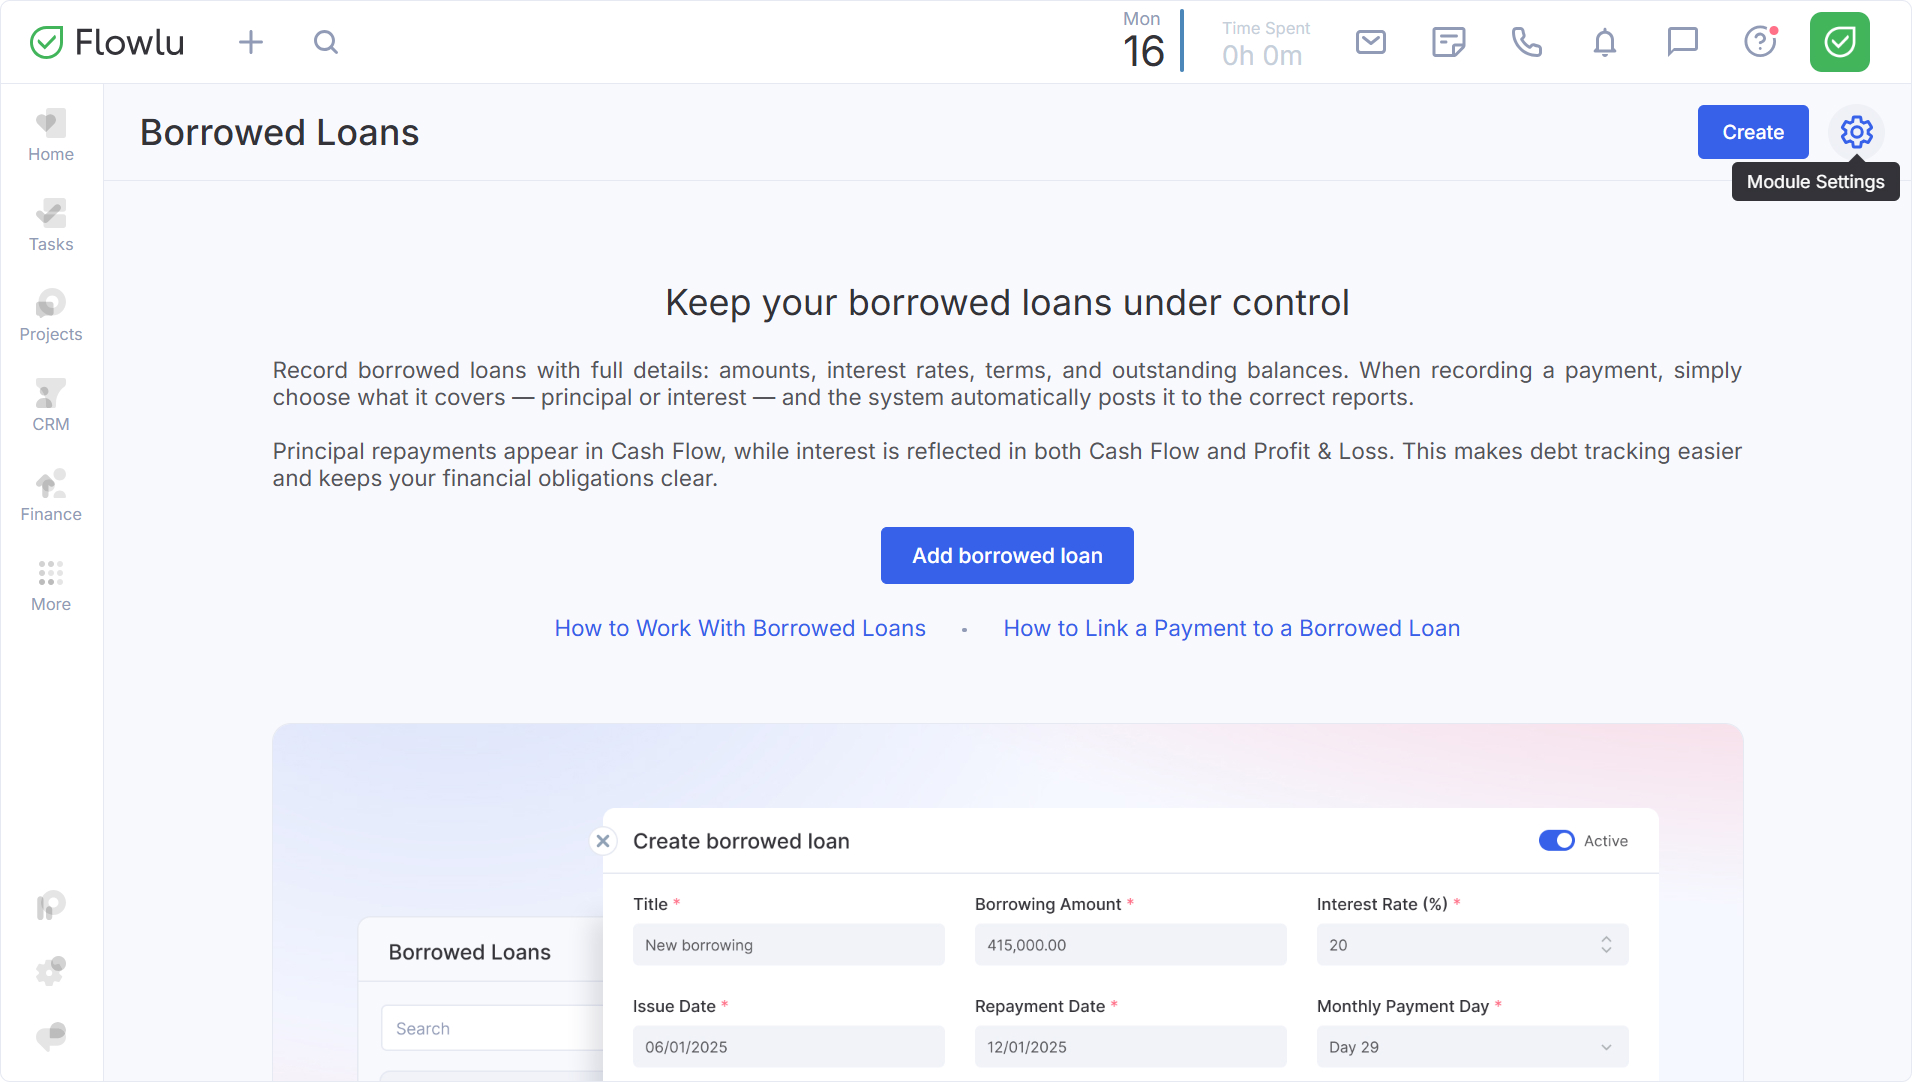Screen dimensions: 1912x1082
Task: Adjust the Interest Rate stepper arrows
Action: coord(1606,945)
